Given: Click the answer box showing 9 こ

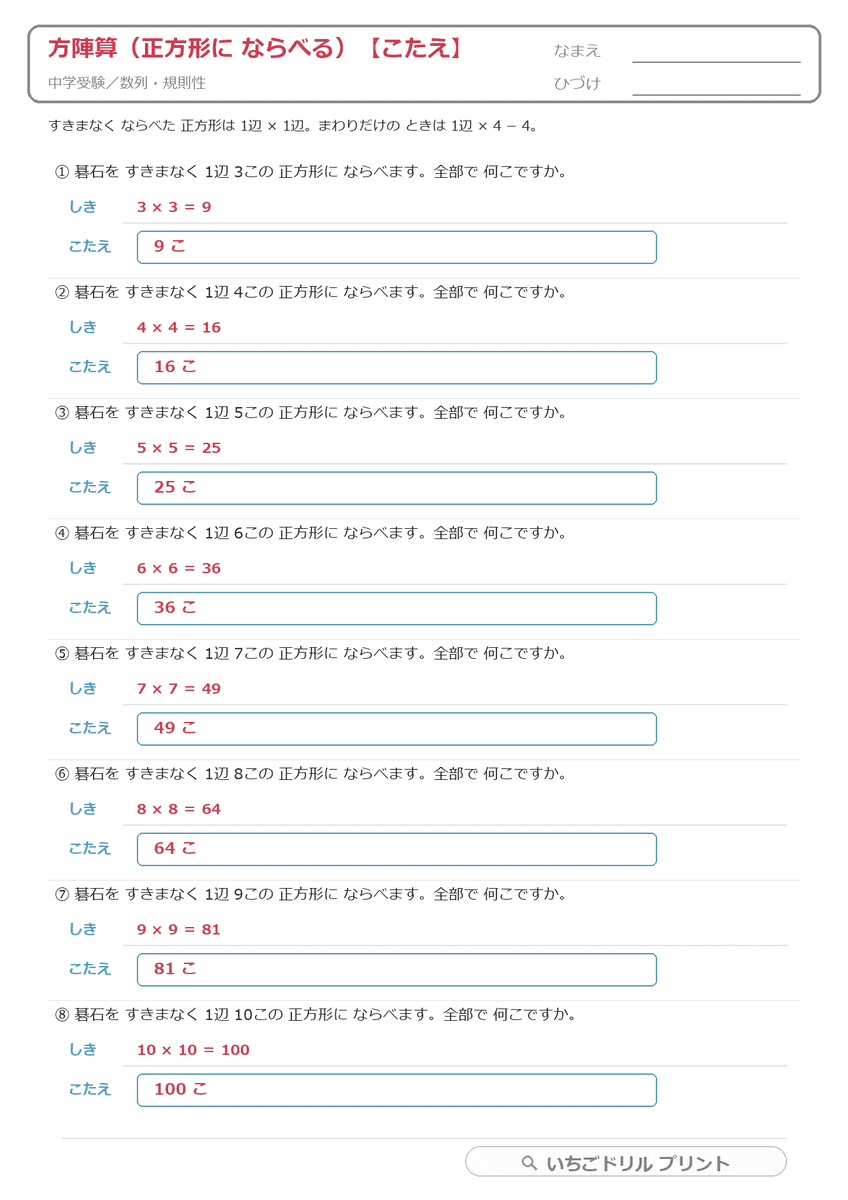Looking at the screenshot, I should pos(397,247).
